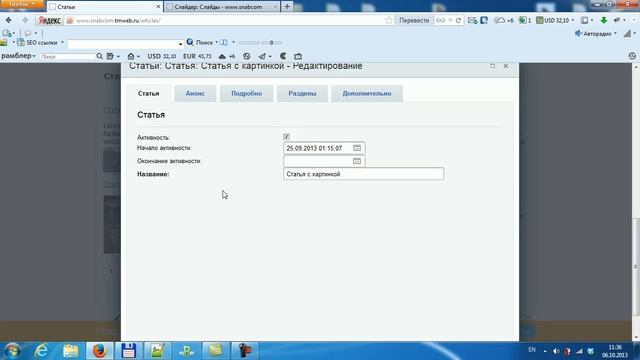This screenshot has width=640, height=360.
Task: Click Rambler toolbar weather cloud icon
Action: coord(222,56)
